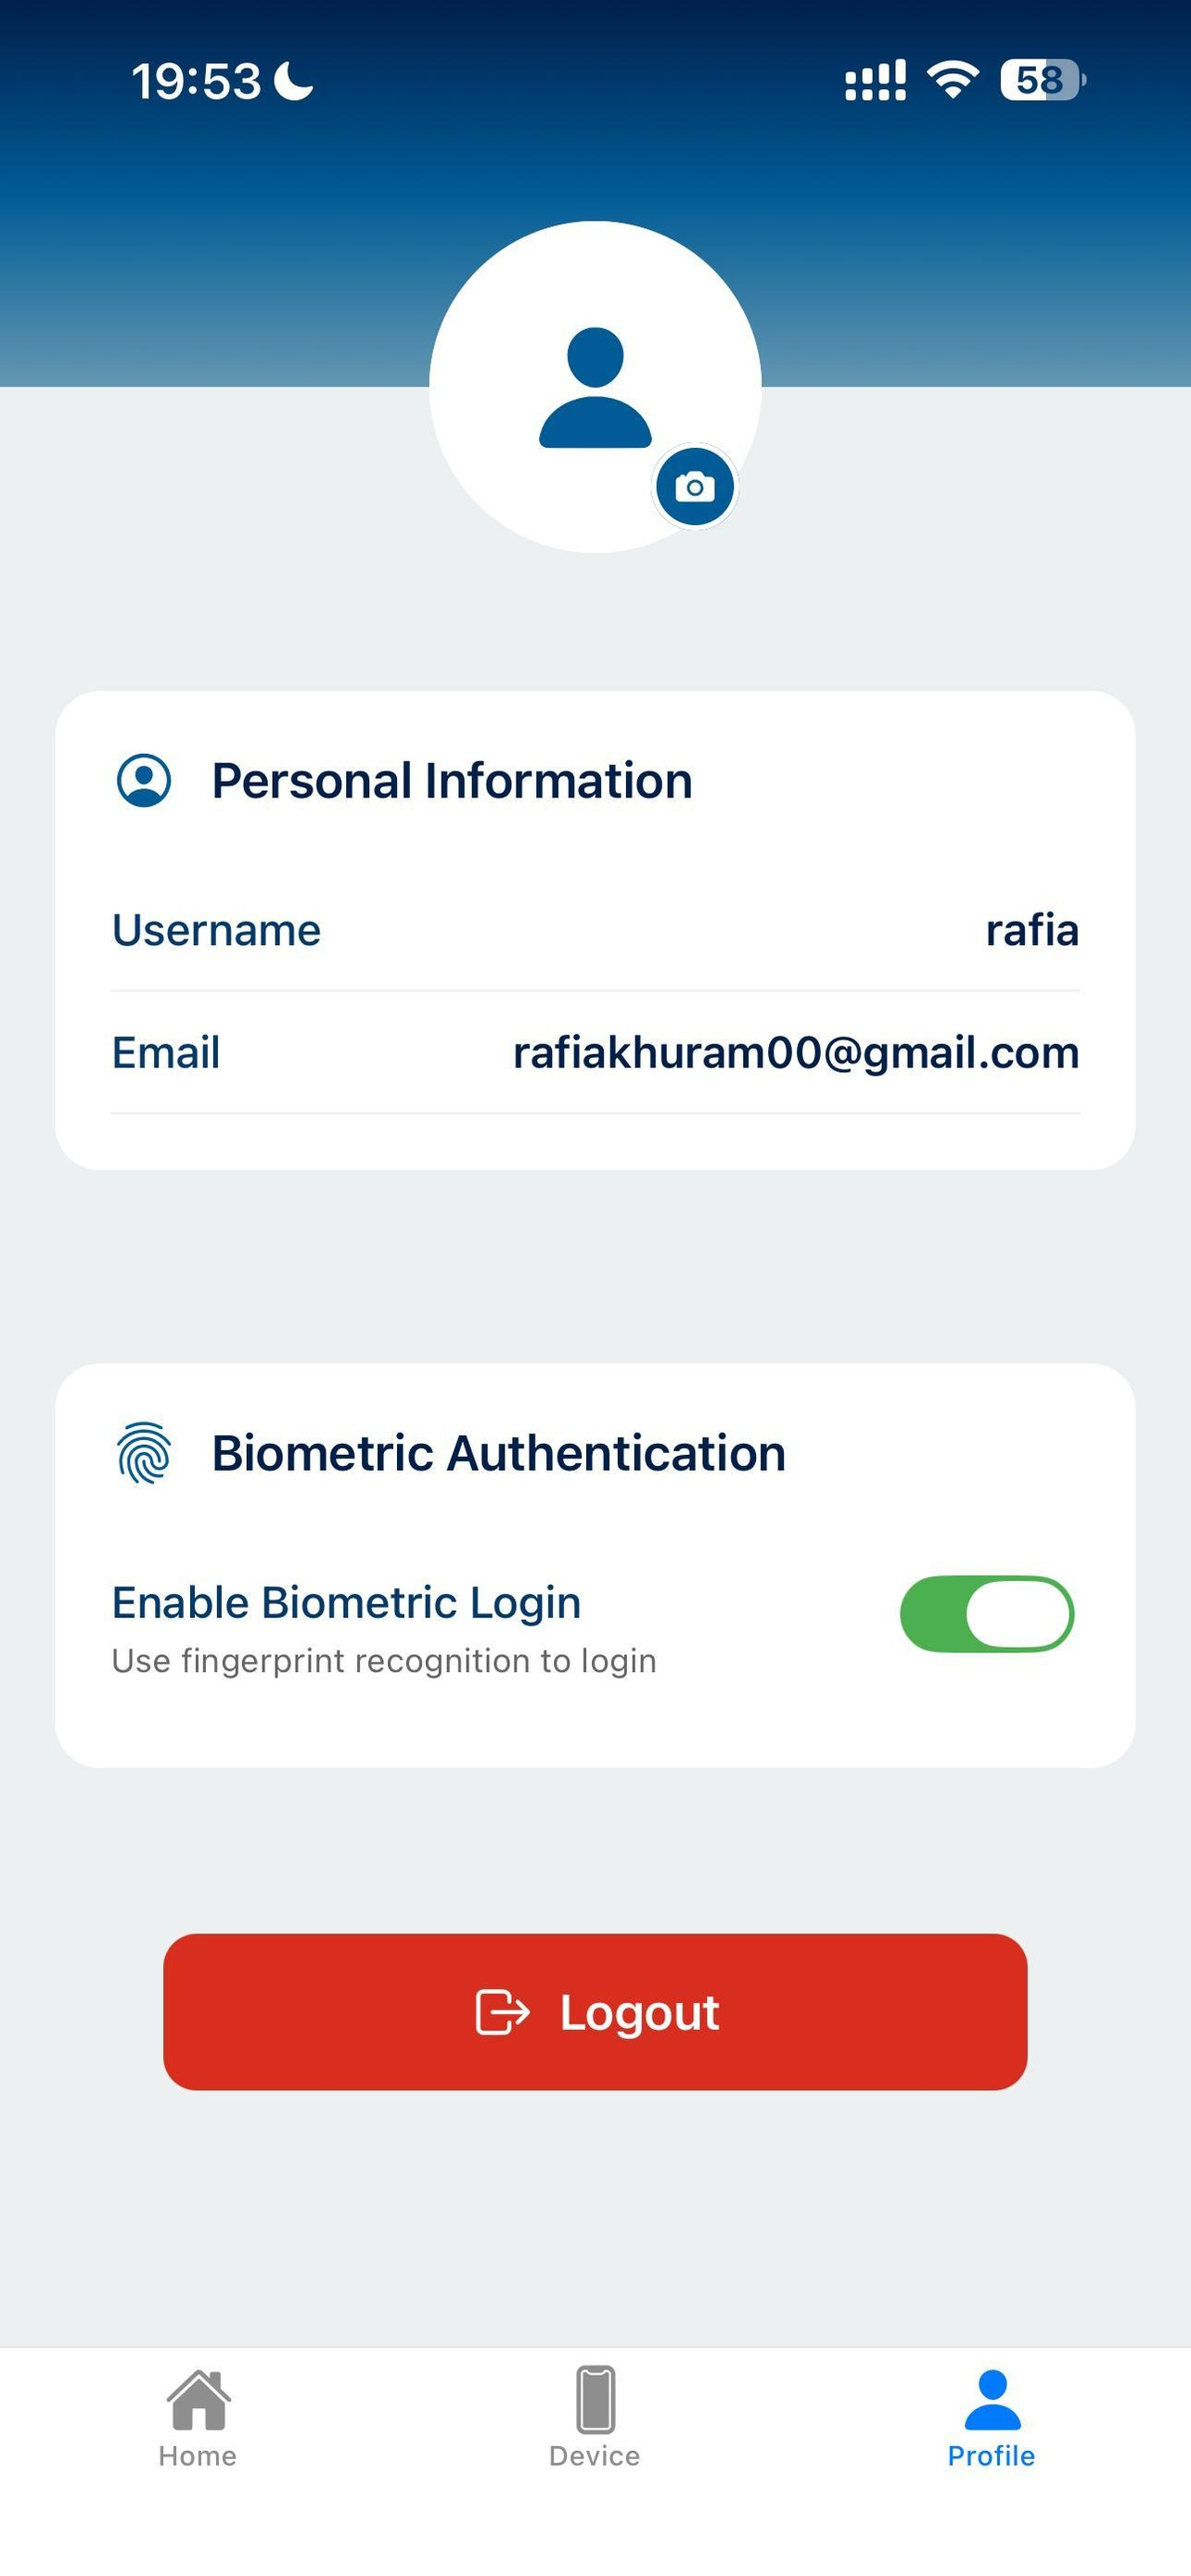Tap the blue Profile person icon
Screen dimensions: 1191x2576
(x=992, y=2399)
